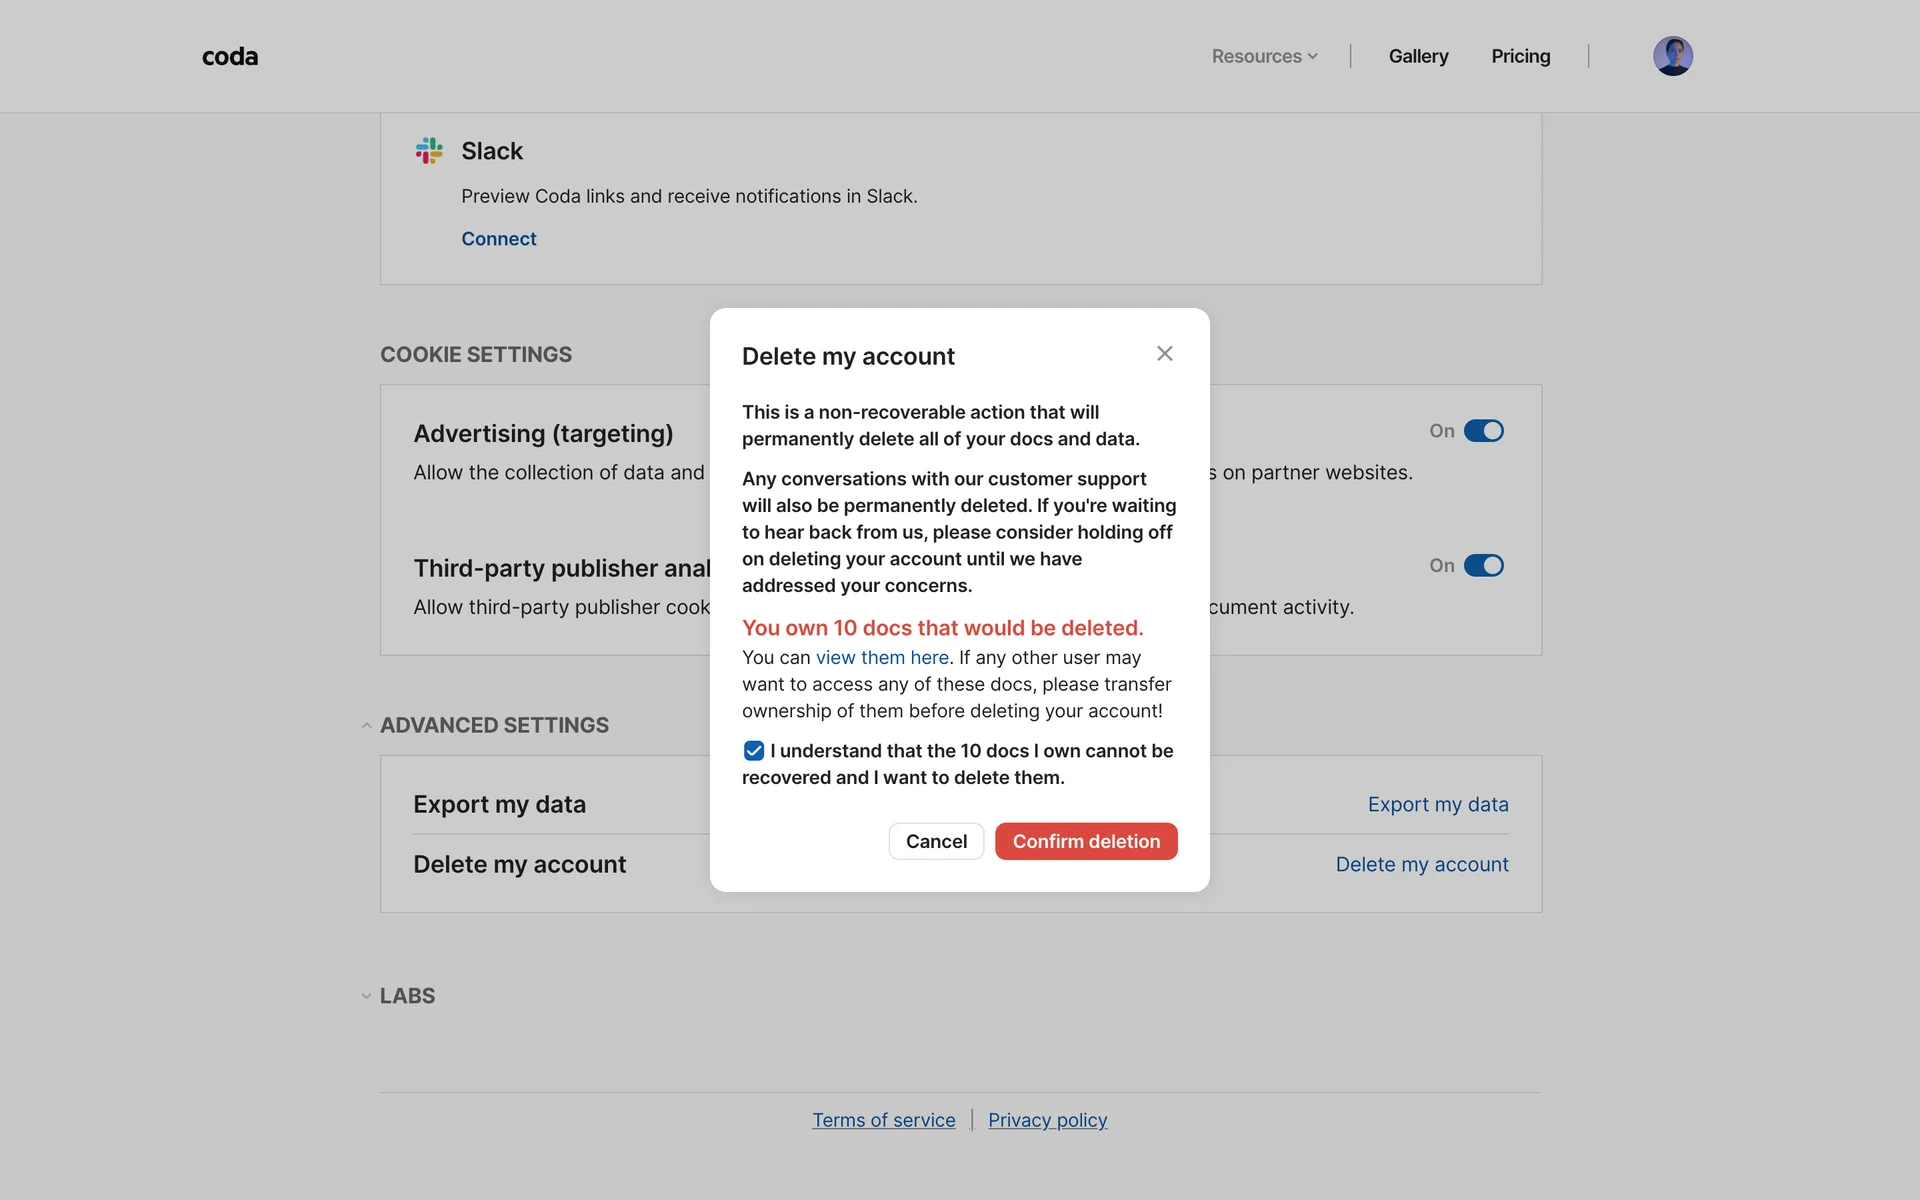Toggle off Advertising (targeting) cookies
1920x1200 pixels.
click(x=1483, y=431)
